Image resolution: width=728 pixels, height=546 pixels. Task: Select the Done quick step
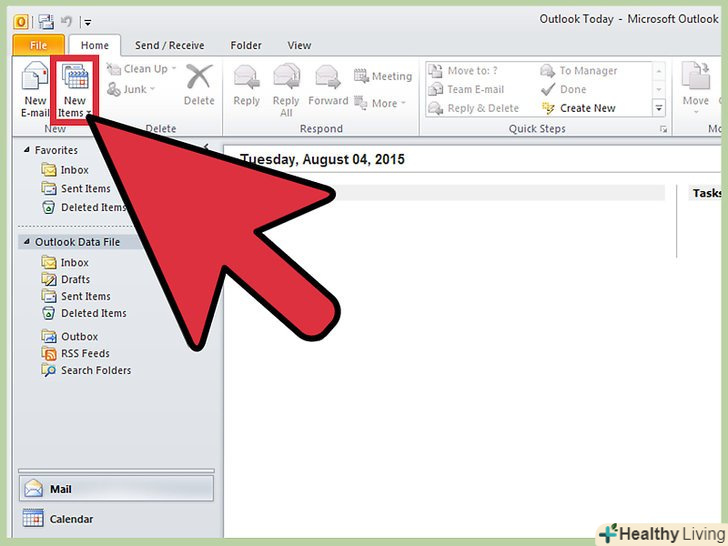564,89
